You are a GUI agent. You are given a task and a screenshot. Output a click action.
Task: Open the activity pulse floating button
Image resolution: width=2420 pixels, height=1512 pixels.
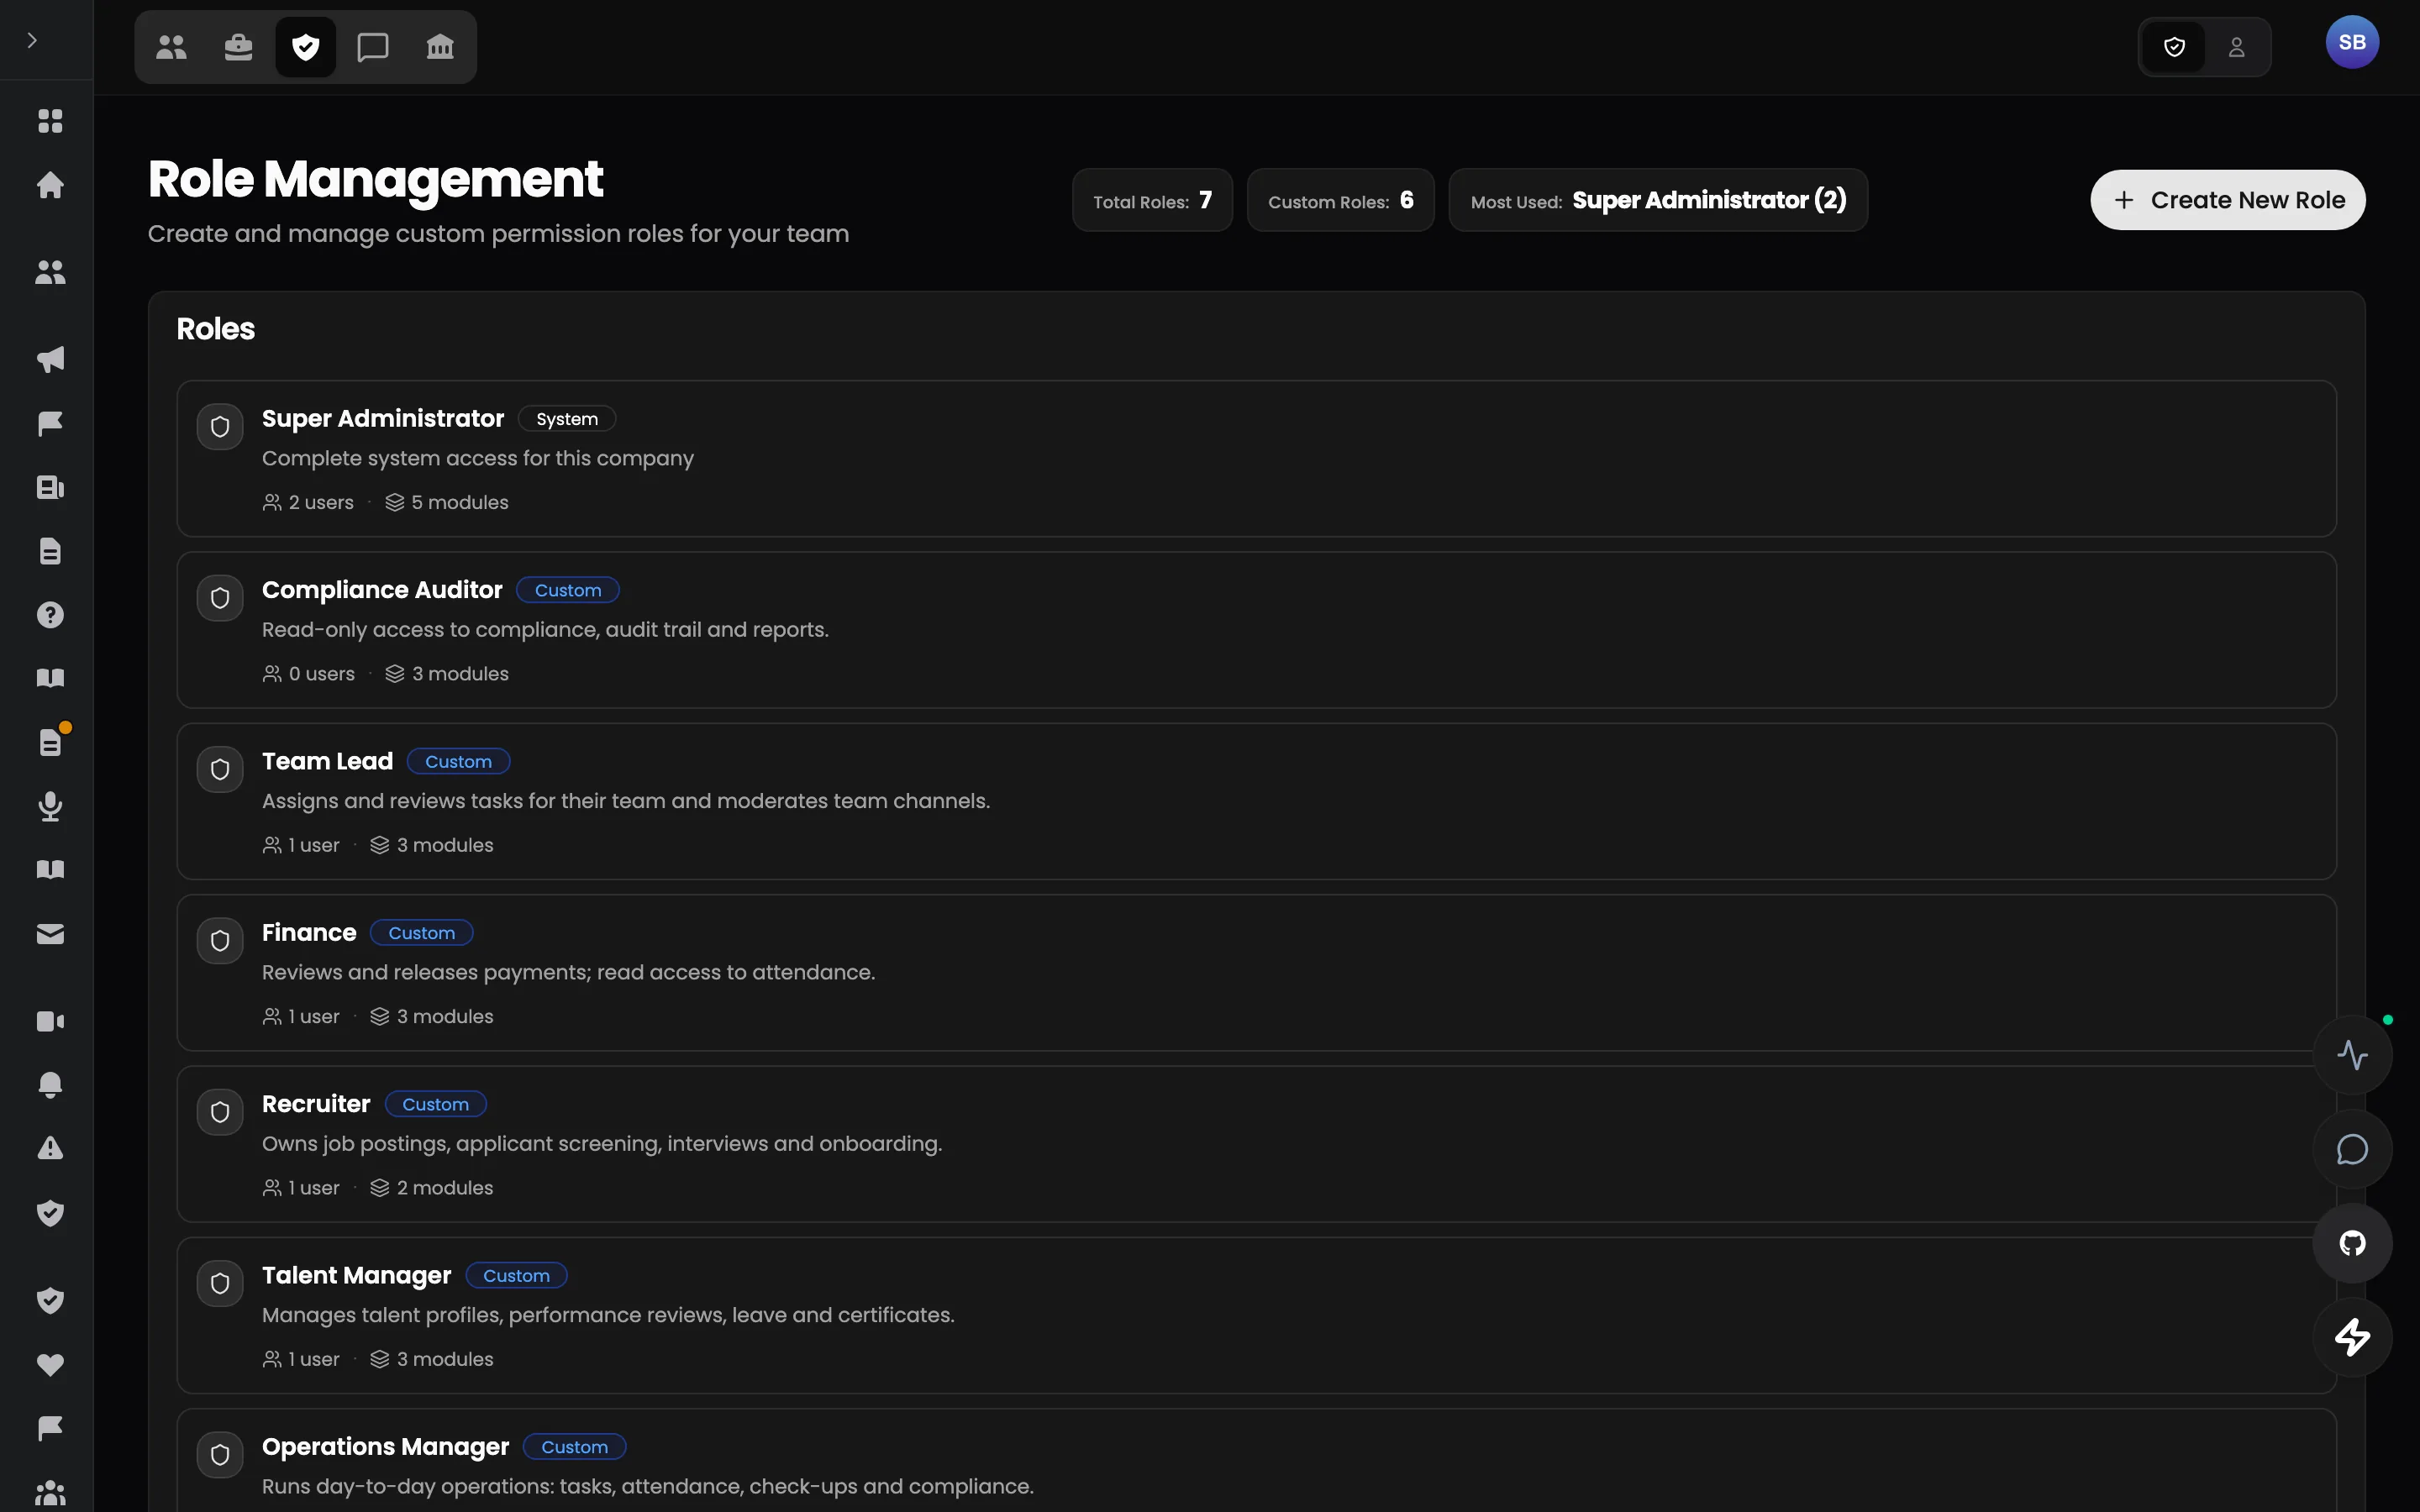click(x=2352, y=1055)
